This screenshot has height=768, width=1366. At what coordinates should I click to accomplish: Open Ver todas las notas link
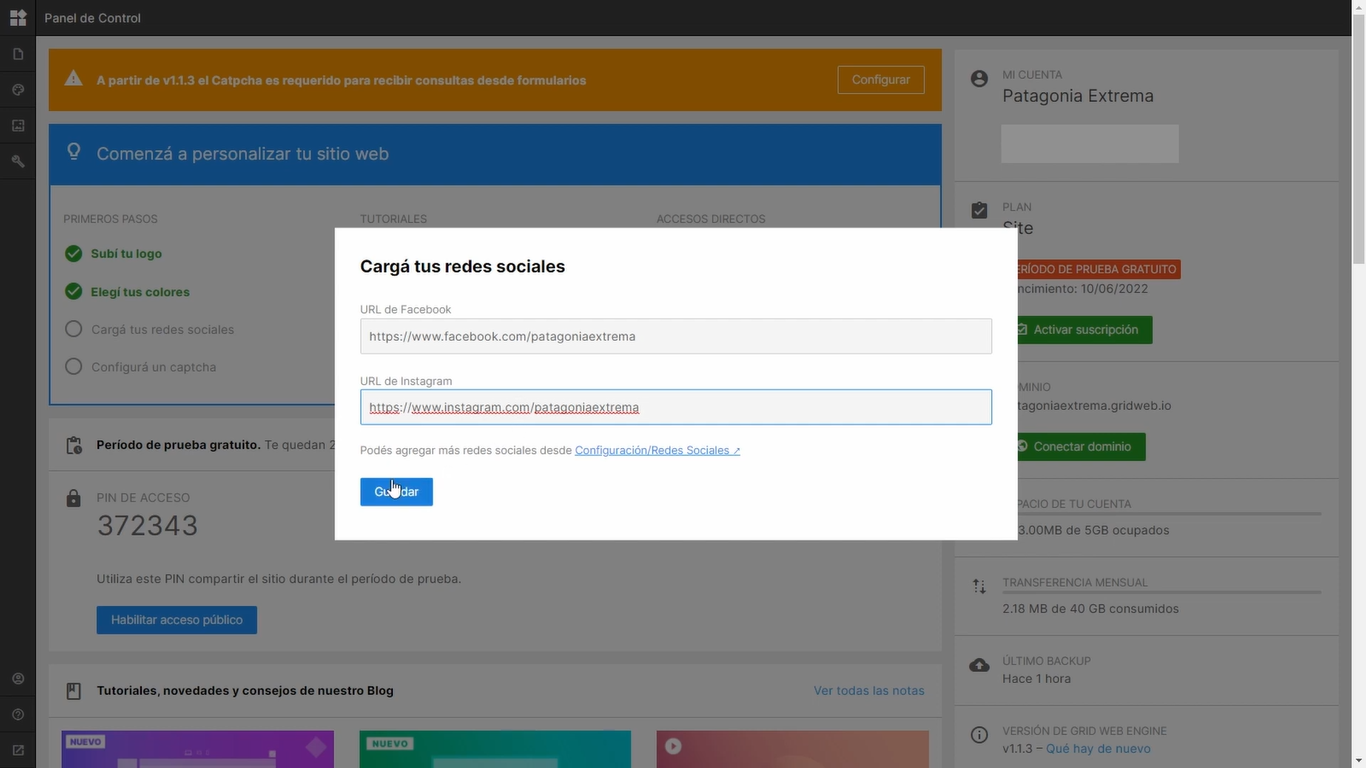click(869, 691)
